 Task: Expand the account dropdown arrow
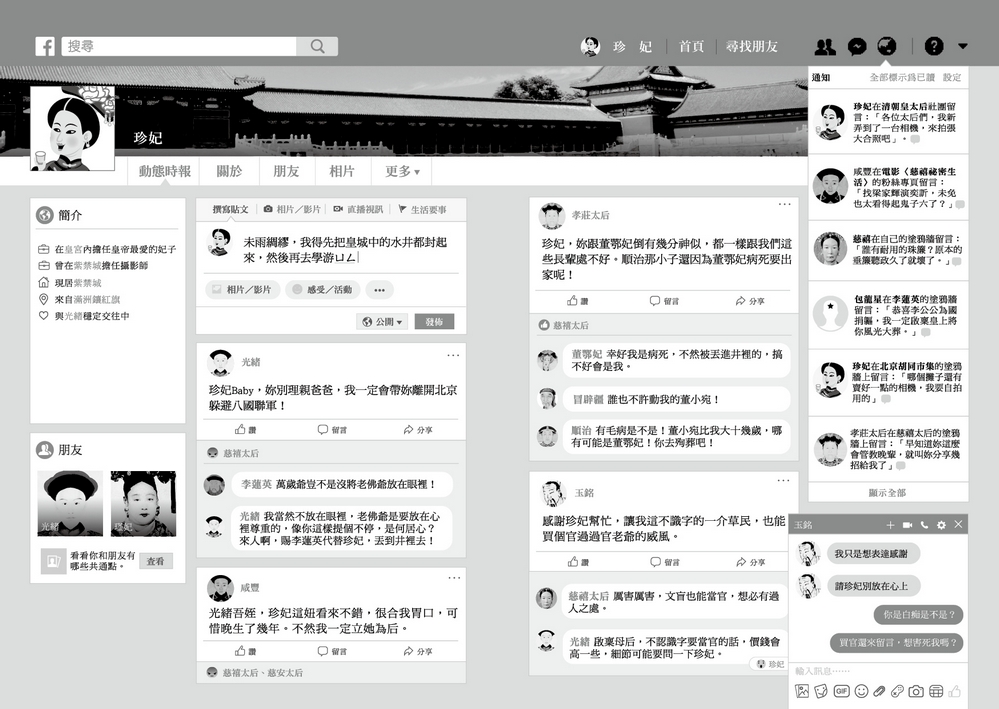coord(963,46)
